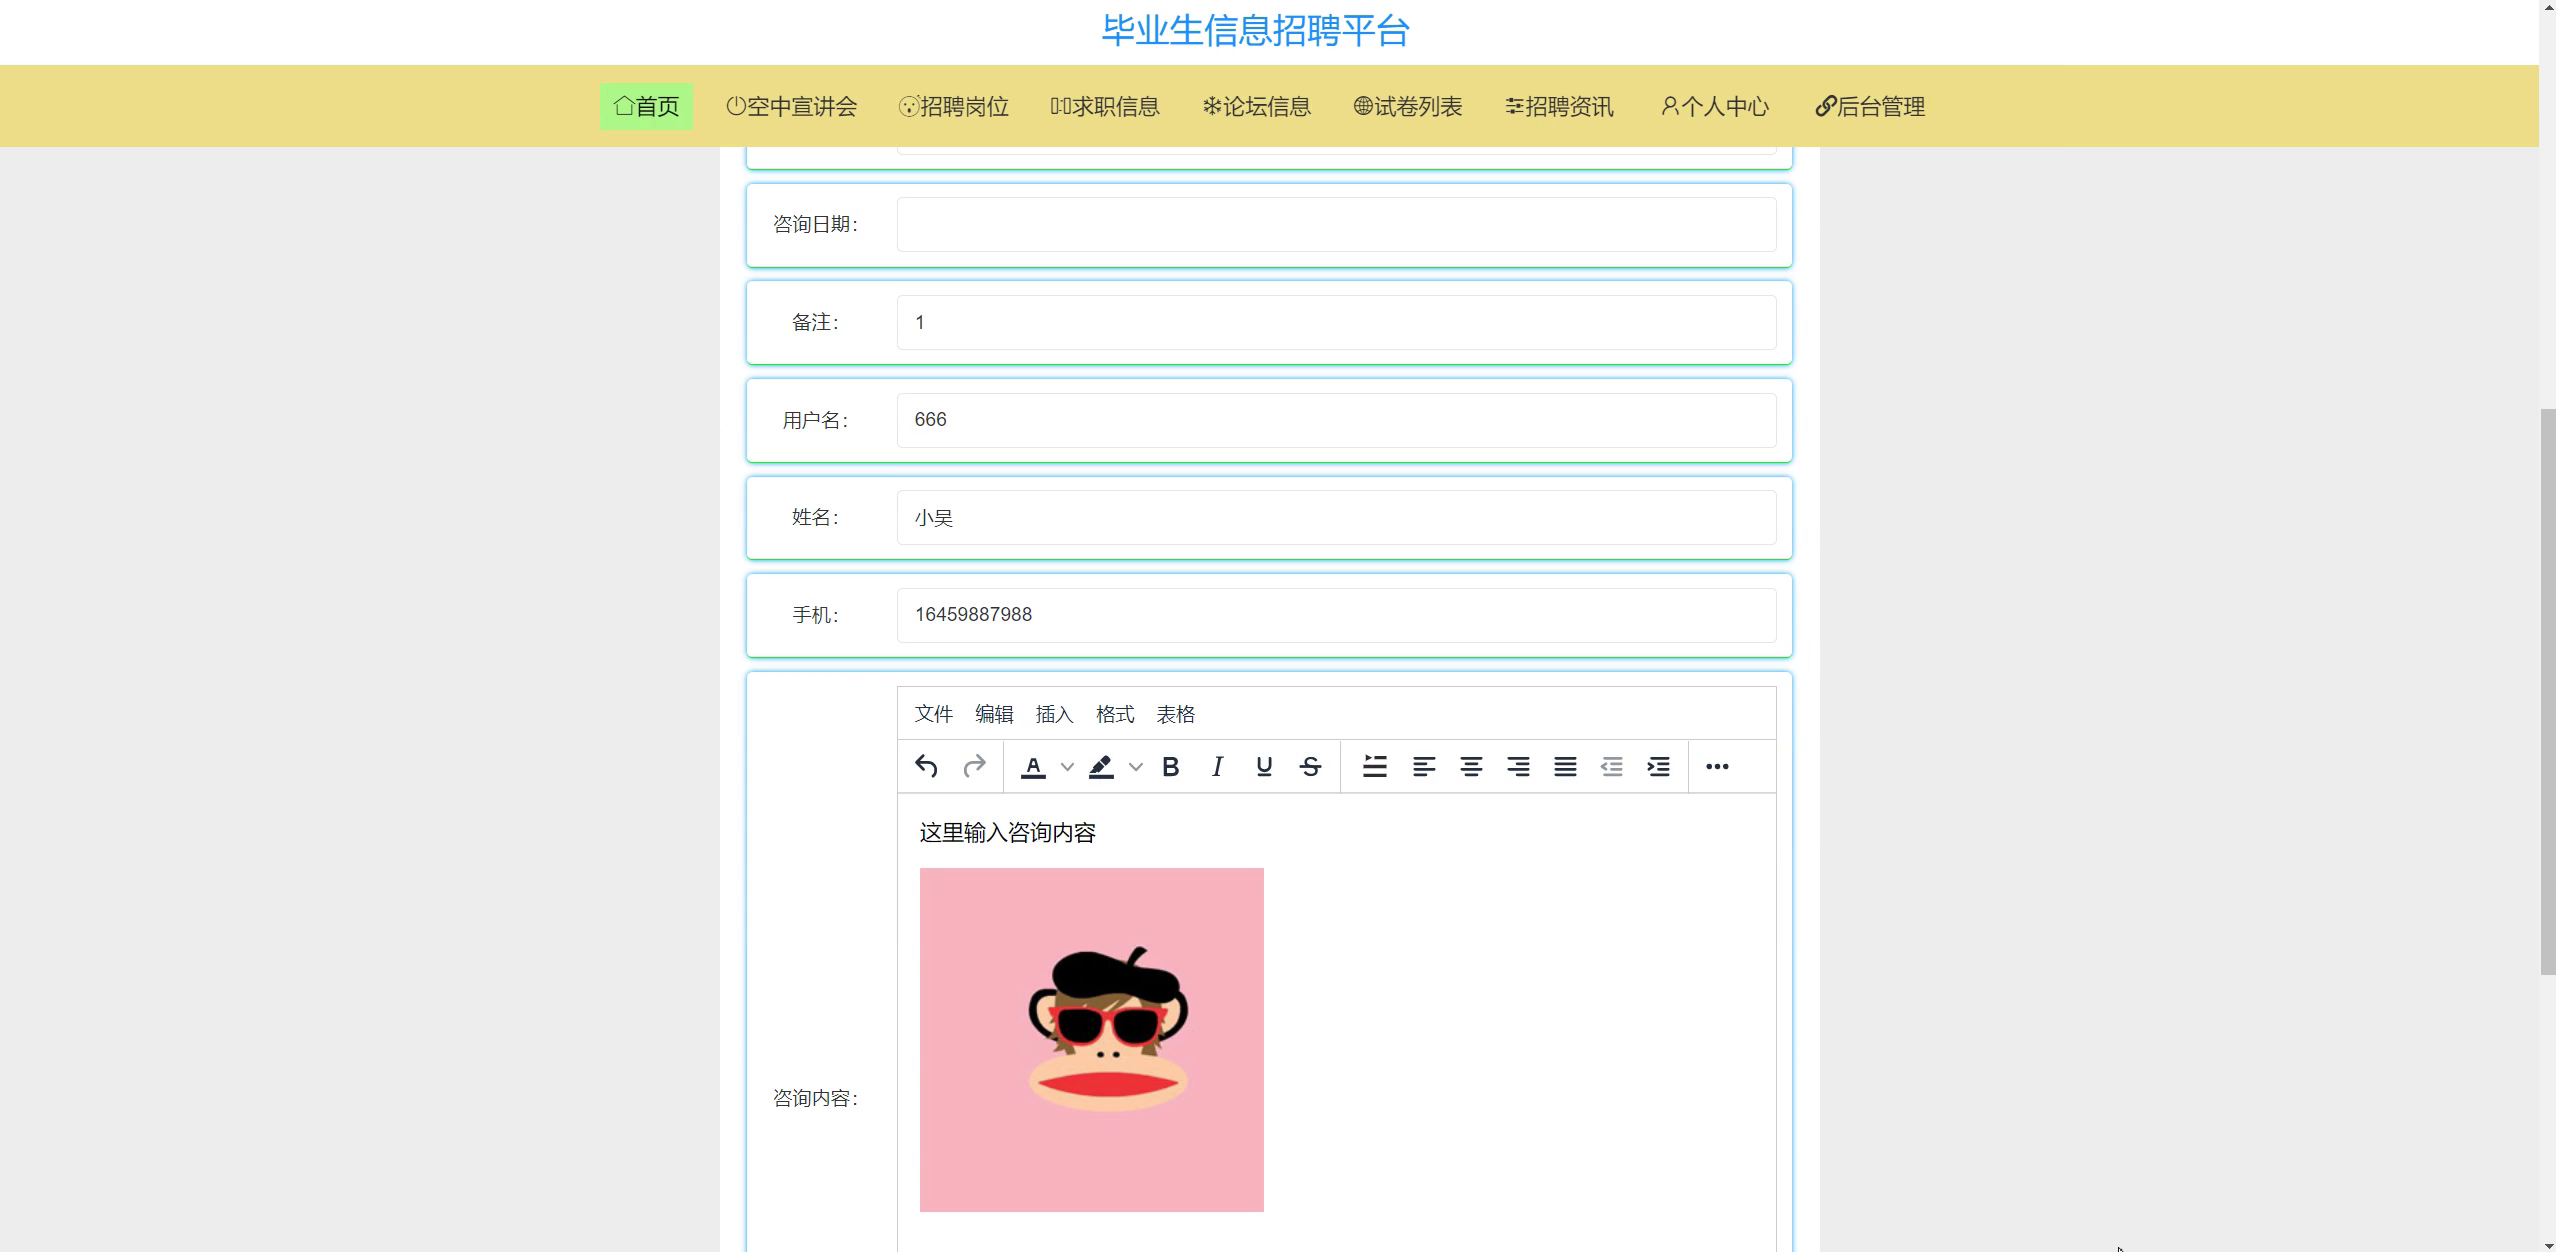Click the 咨询日期 input field
Viewport: 2556px width, 1252px height.
pos(1336,224)
